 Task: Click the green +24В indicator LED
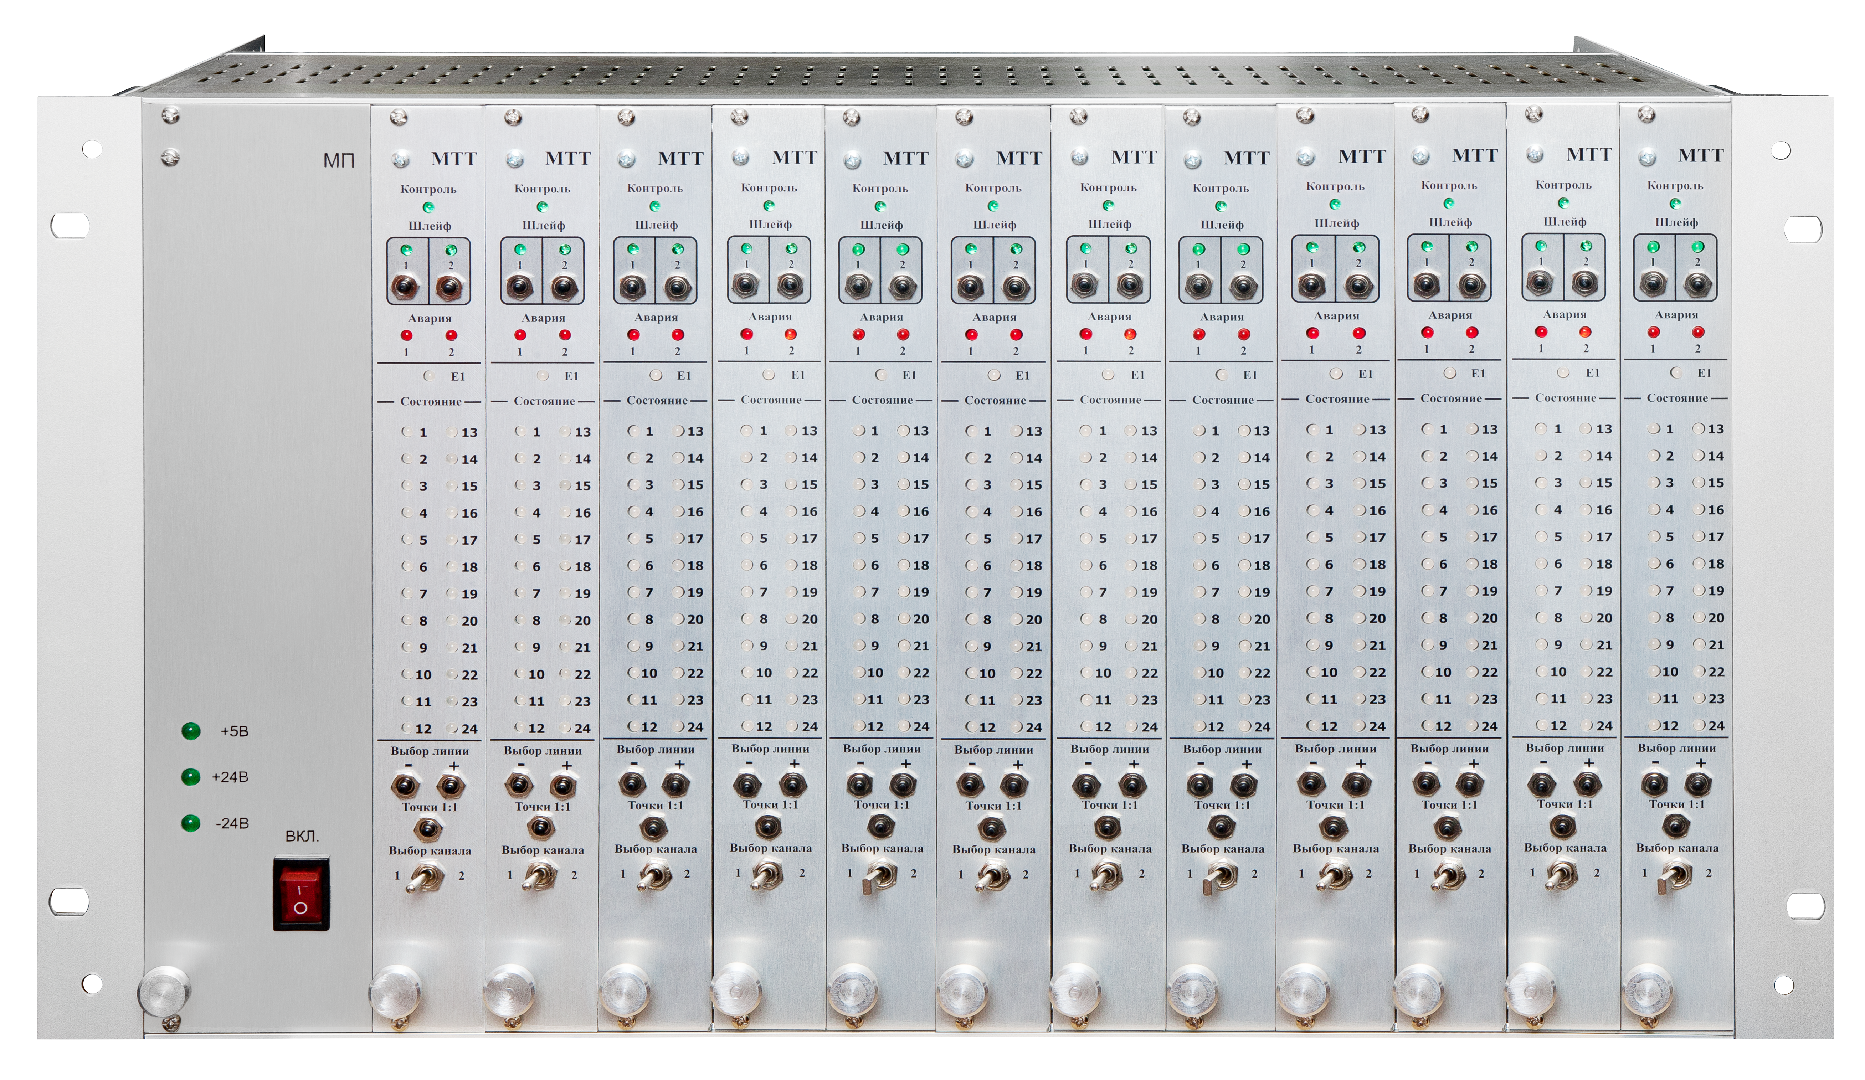(x=190, y=777)
